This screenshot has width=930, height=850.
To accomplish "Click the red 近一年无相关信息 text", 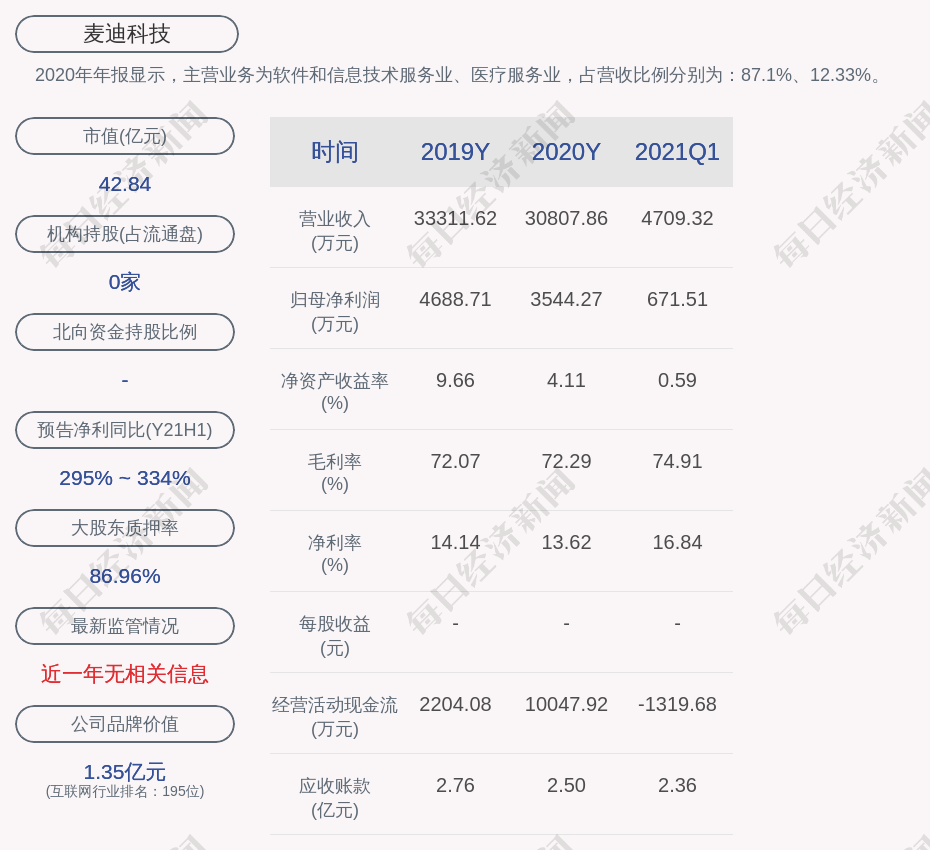I will click(x=125, y=674).
